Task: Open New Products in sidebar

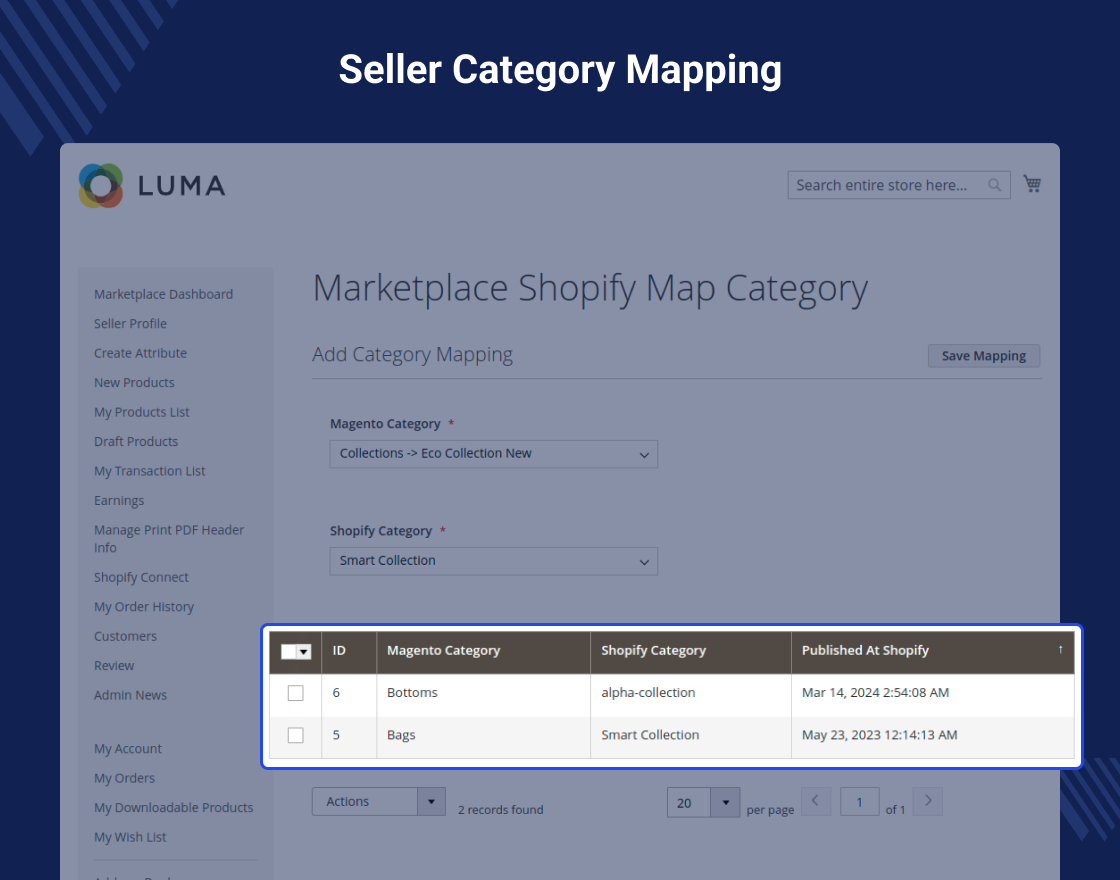Action: coord(134,383)
